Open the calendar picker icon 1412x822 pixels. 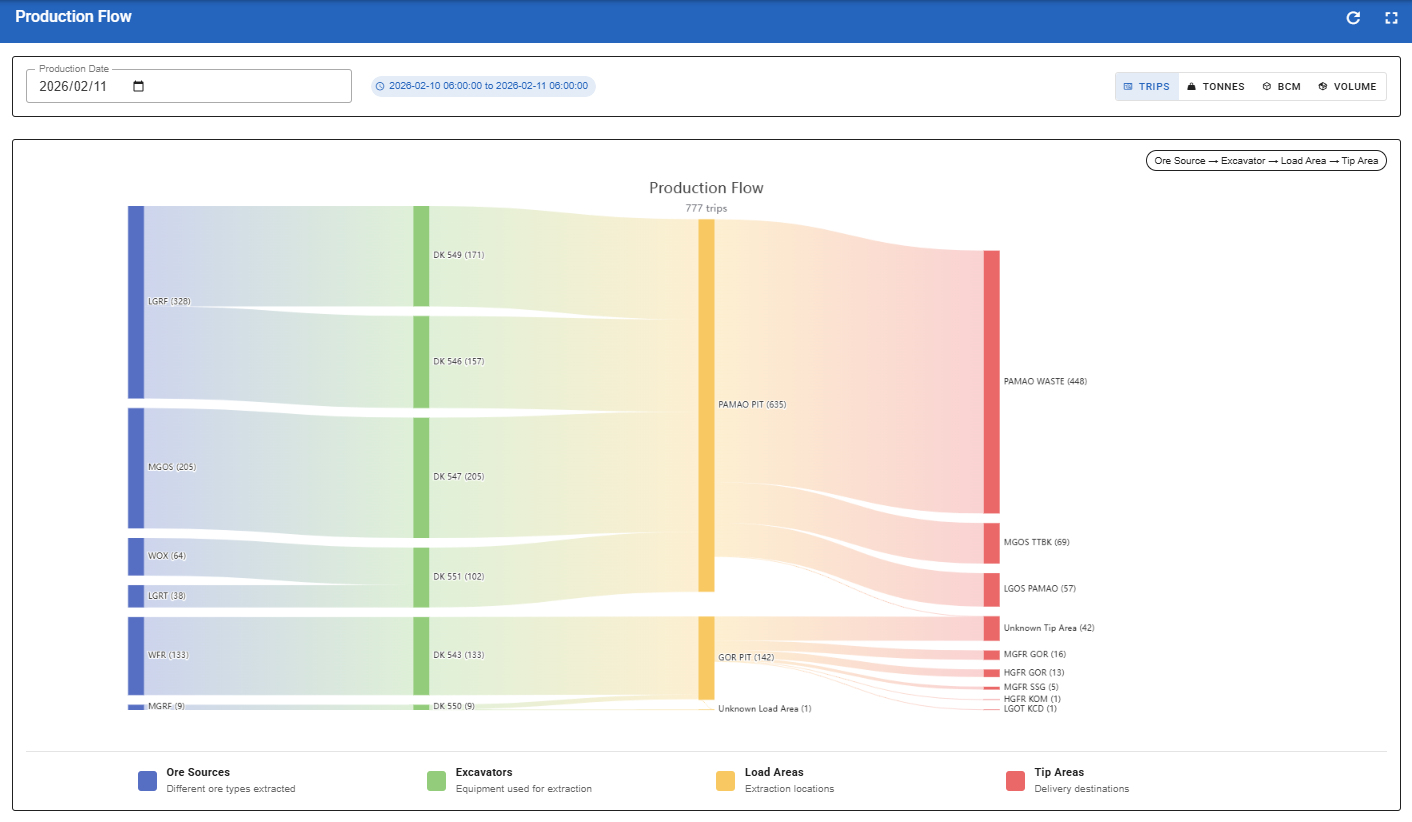(139, 86)
